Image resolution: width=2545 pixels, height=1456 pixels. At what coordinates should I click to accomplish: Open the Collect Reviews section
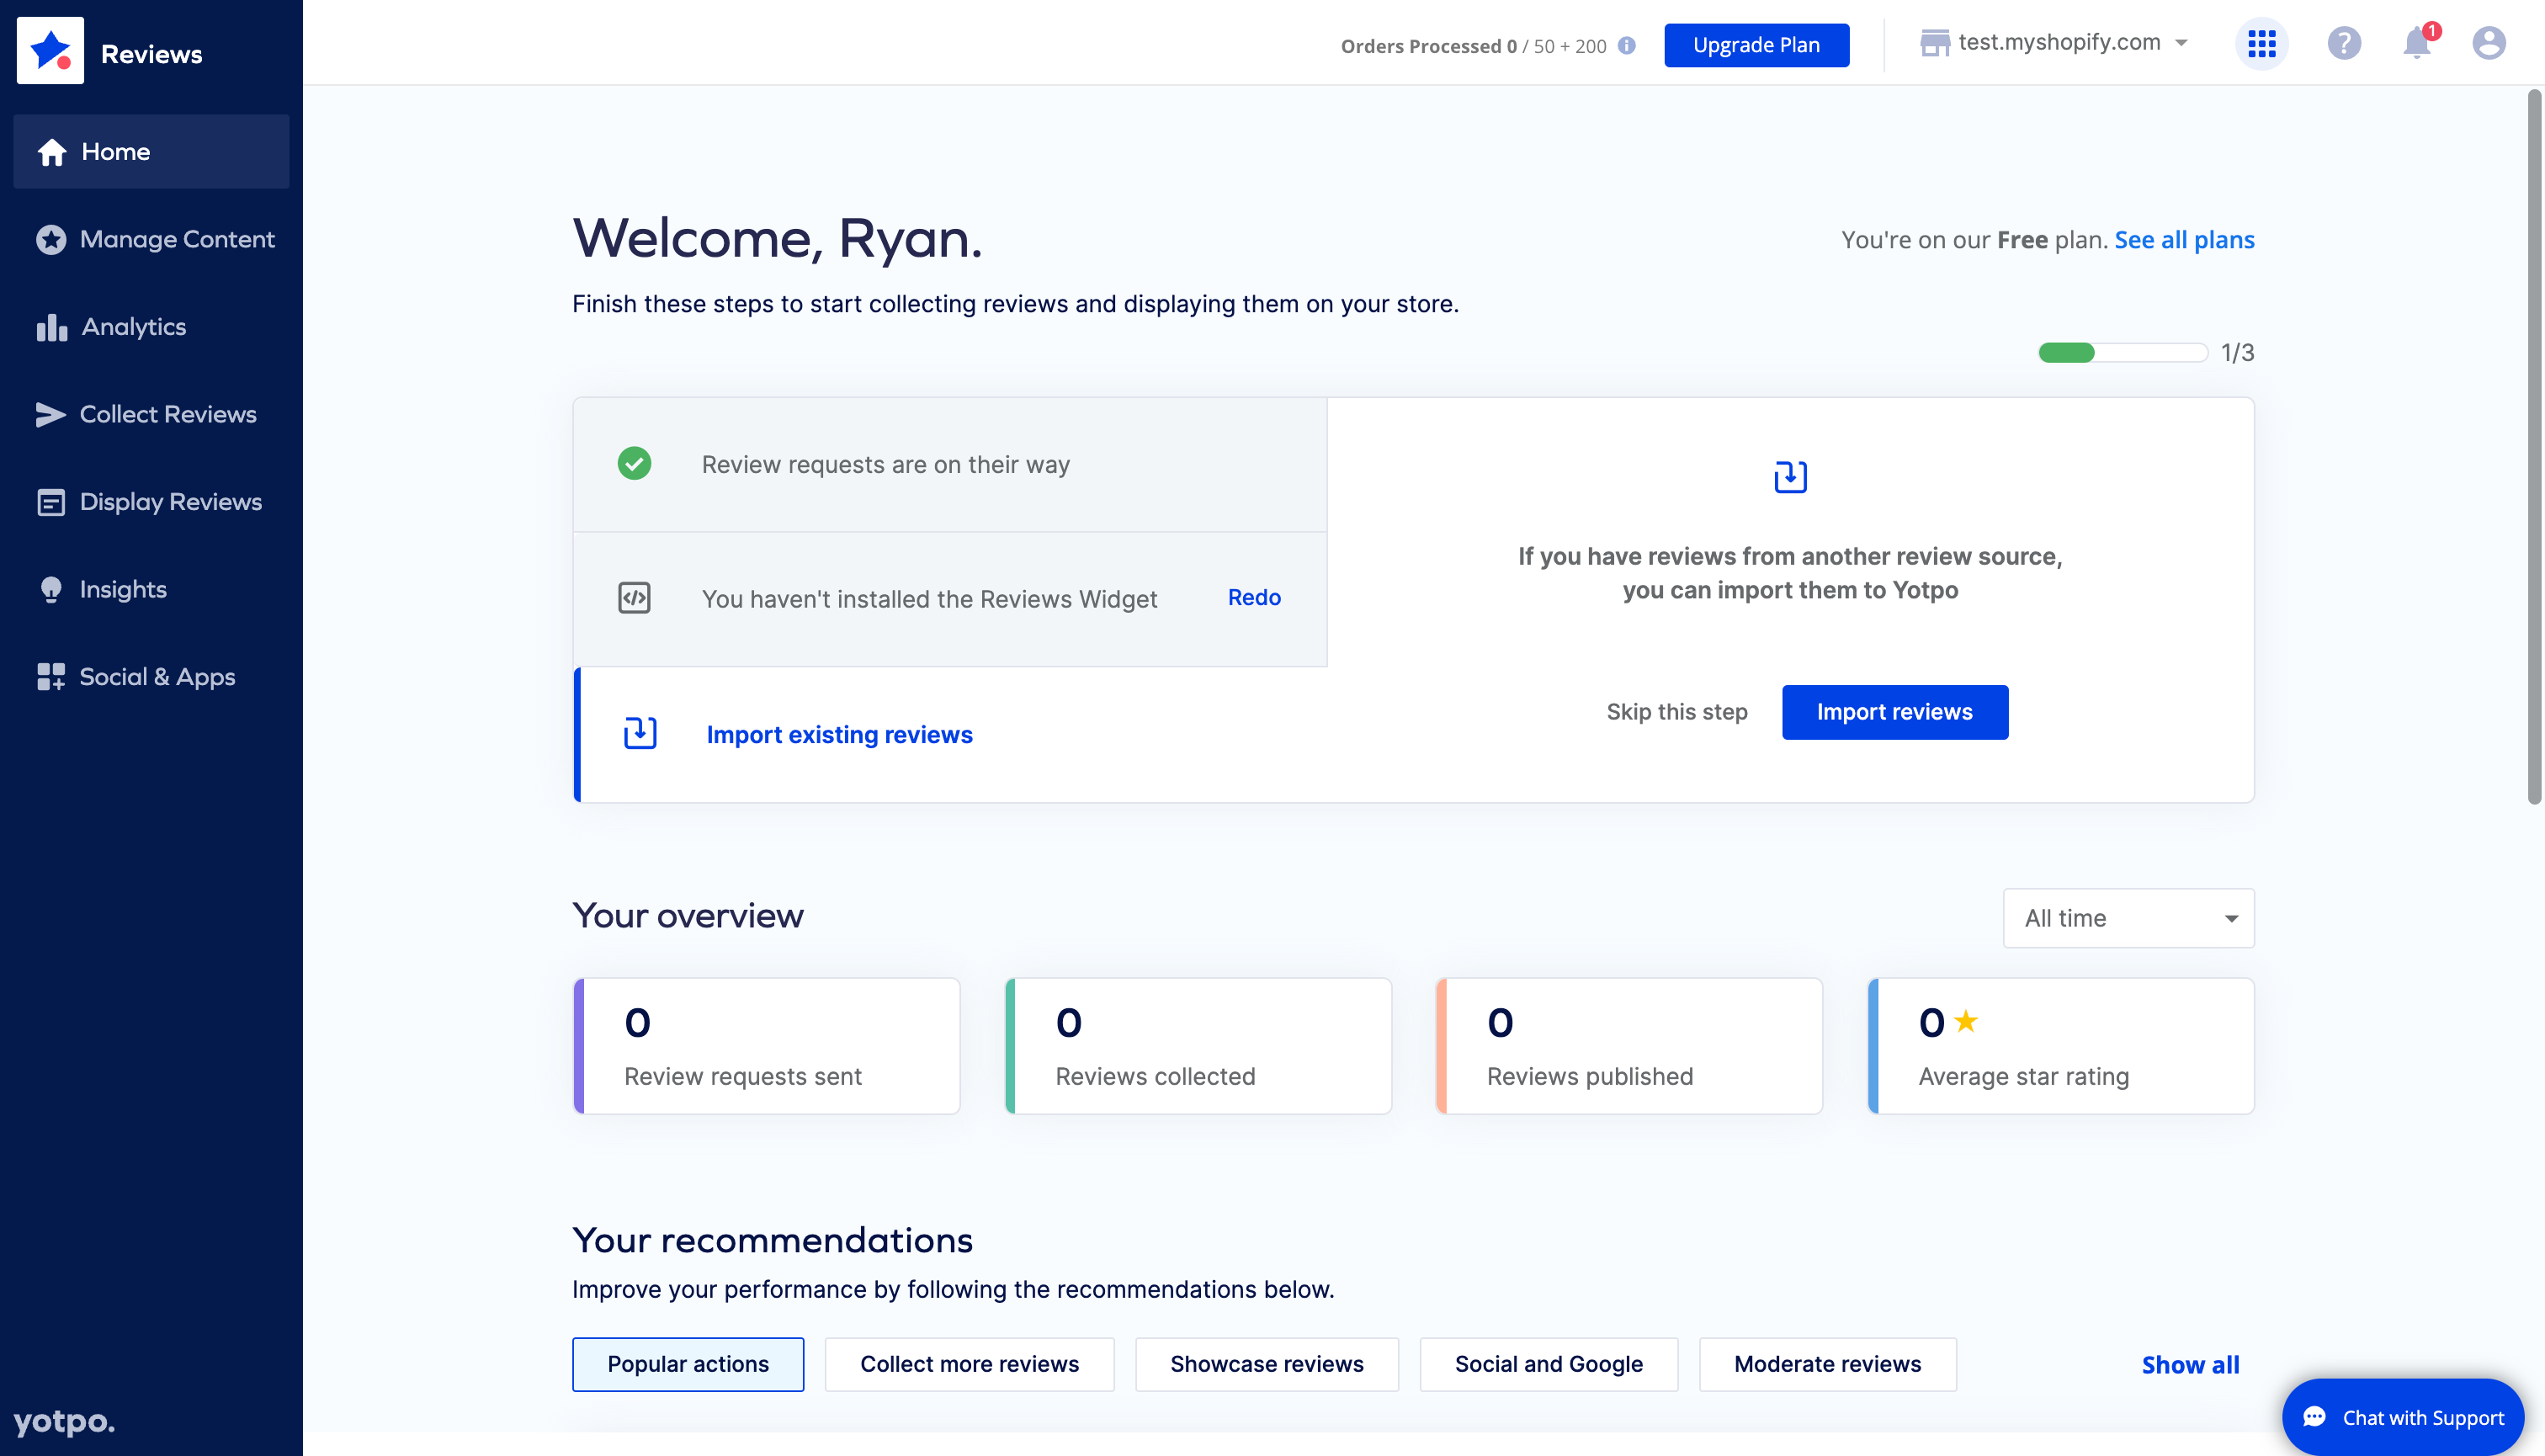[x=151, y=414]
